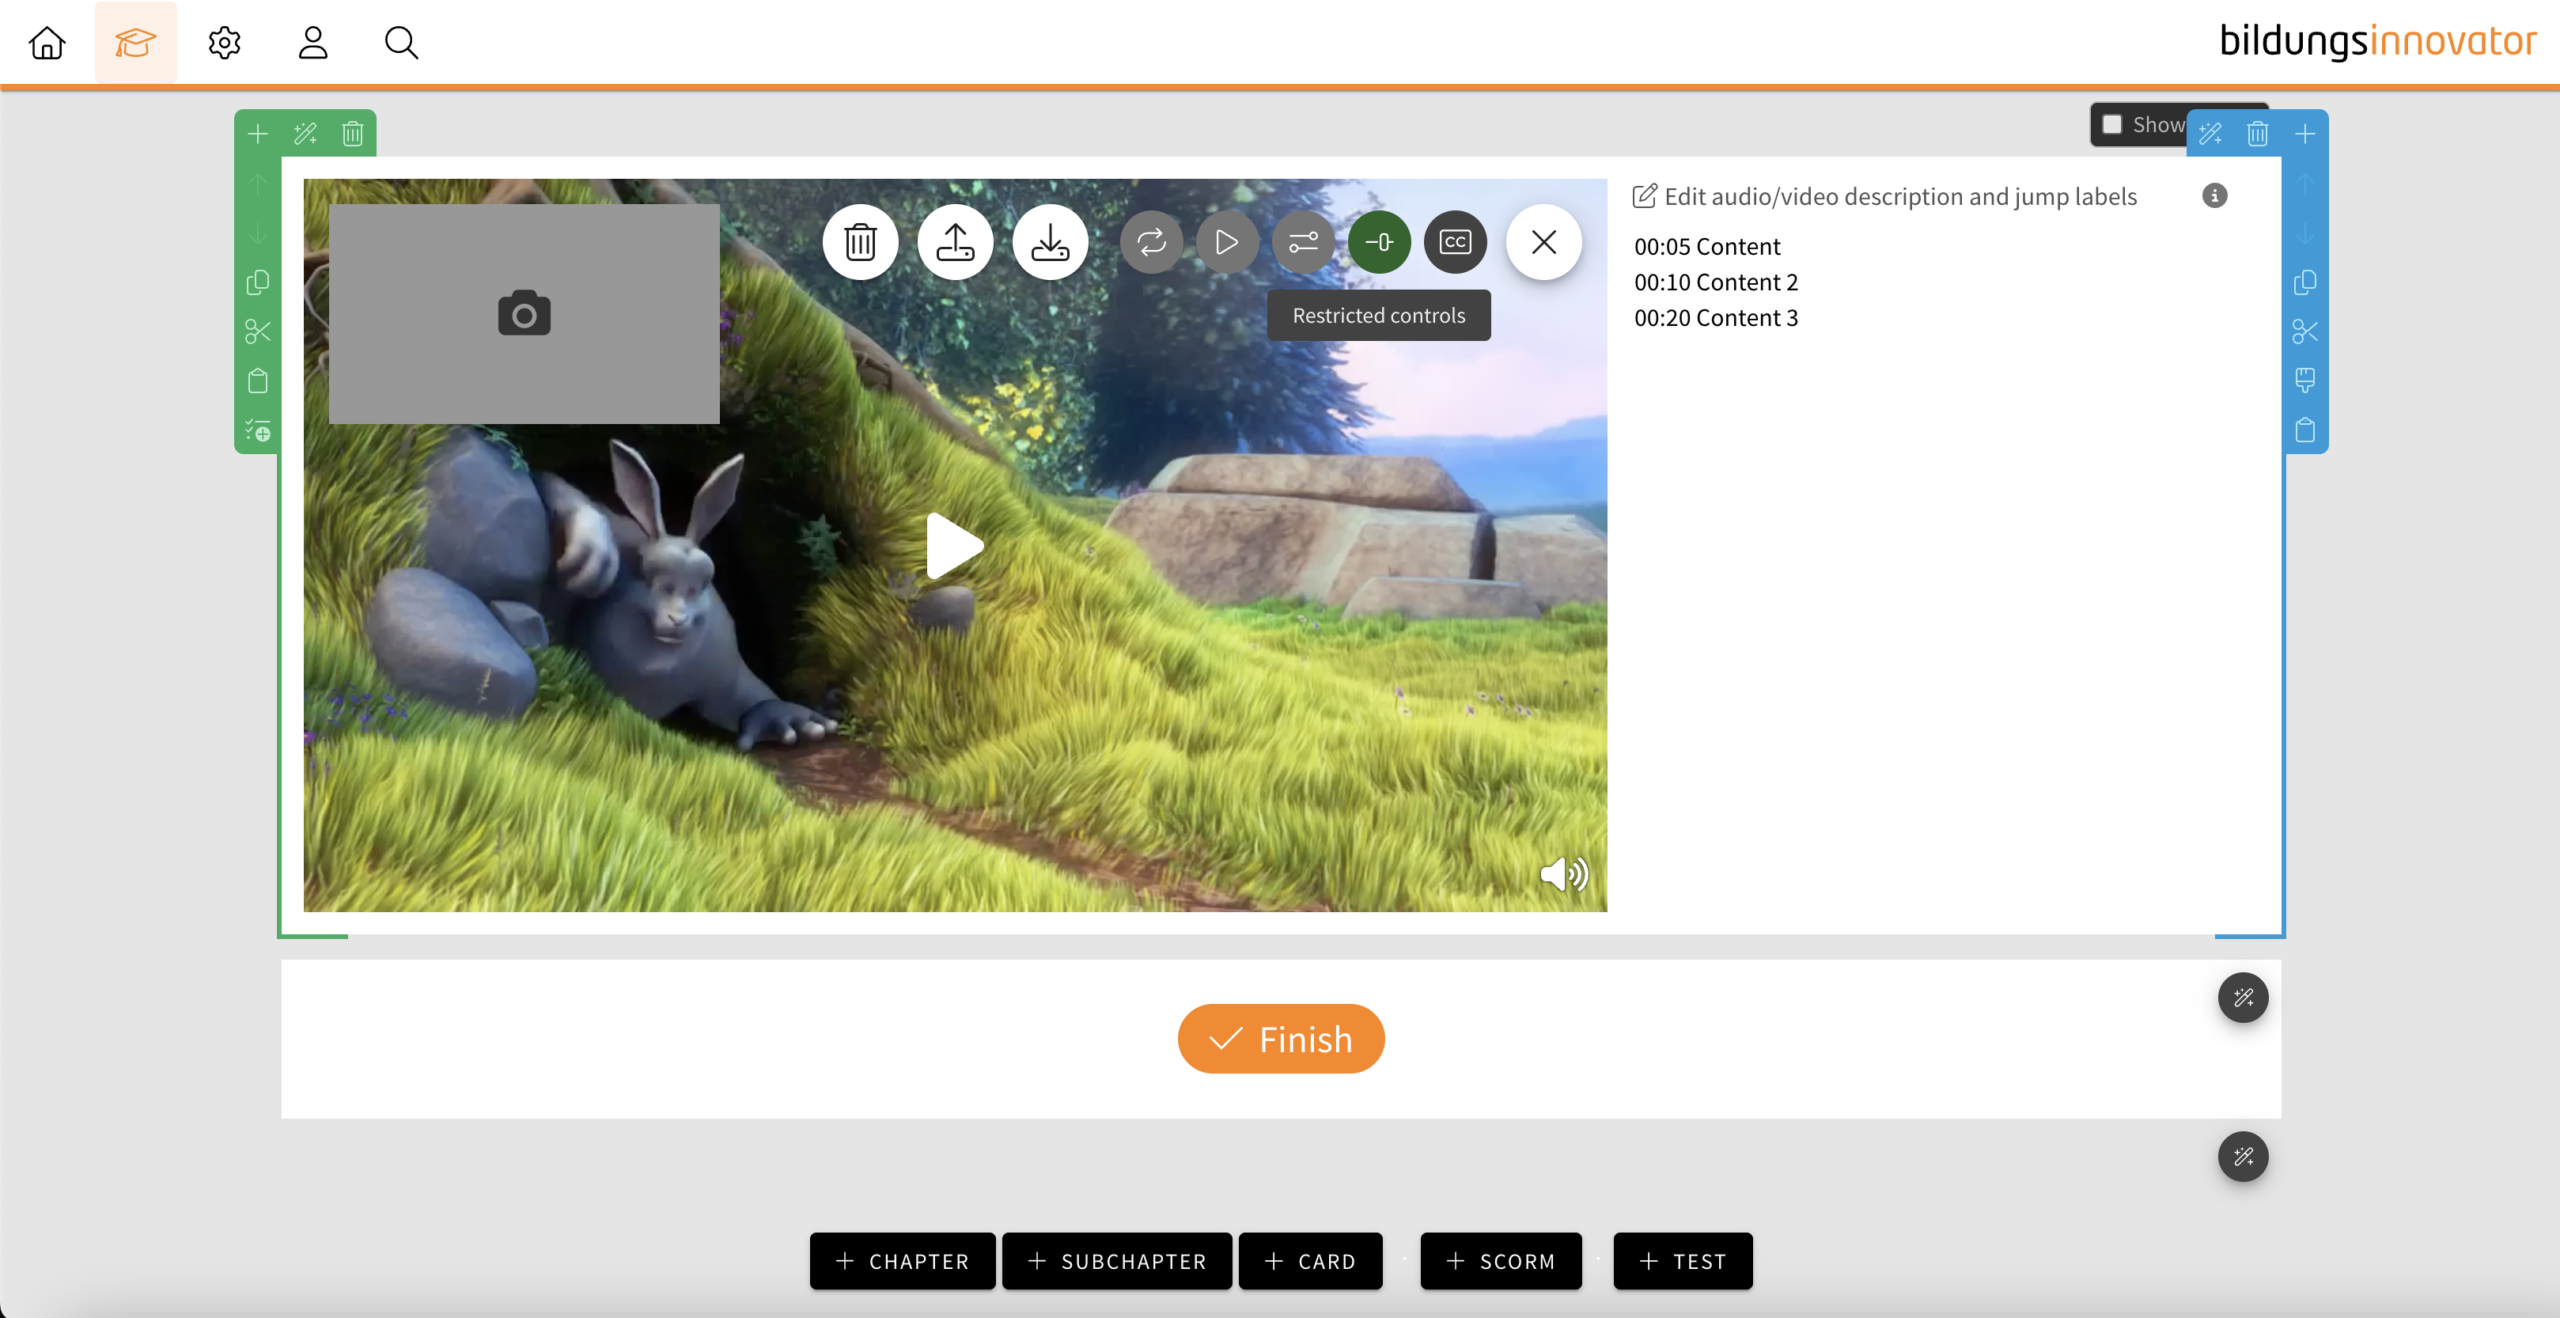2560x1318 pixels.
Task: Open the search magnifier icon
Action: (401, 42)
